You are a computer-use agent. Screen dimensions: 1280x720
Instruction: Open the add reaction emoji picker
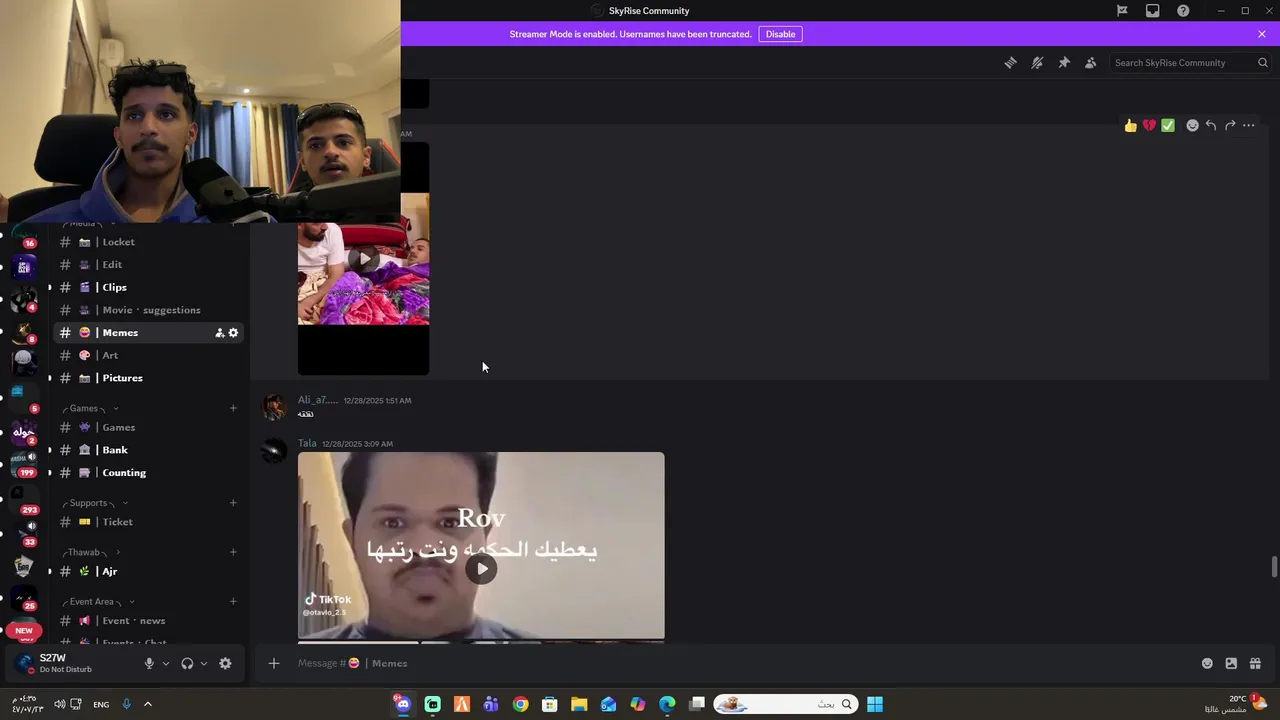[1192, 125]
